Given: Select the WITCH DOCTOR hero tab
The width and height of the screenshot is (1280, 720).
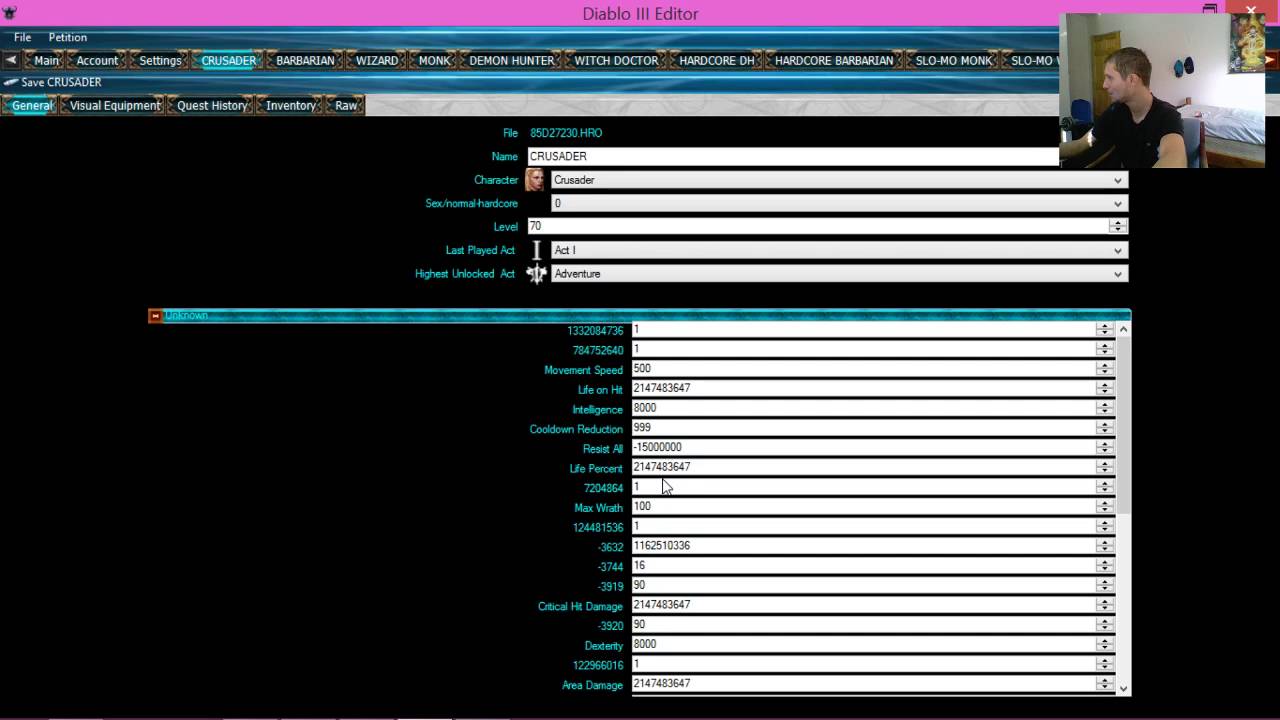Looking at the screenshot, I should [616, 60].
